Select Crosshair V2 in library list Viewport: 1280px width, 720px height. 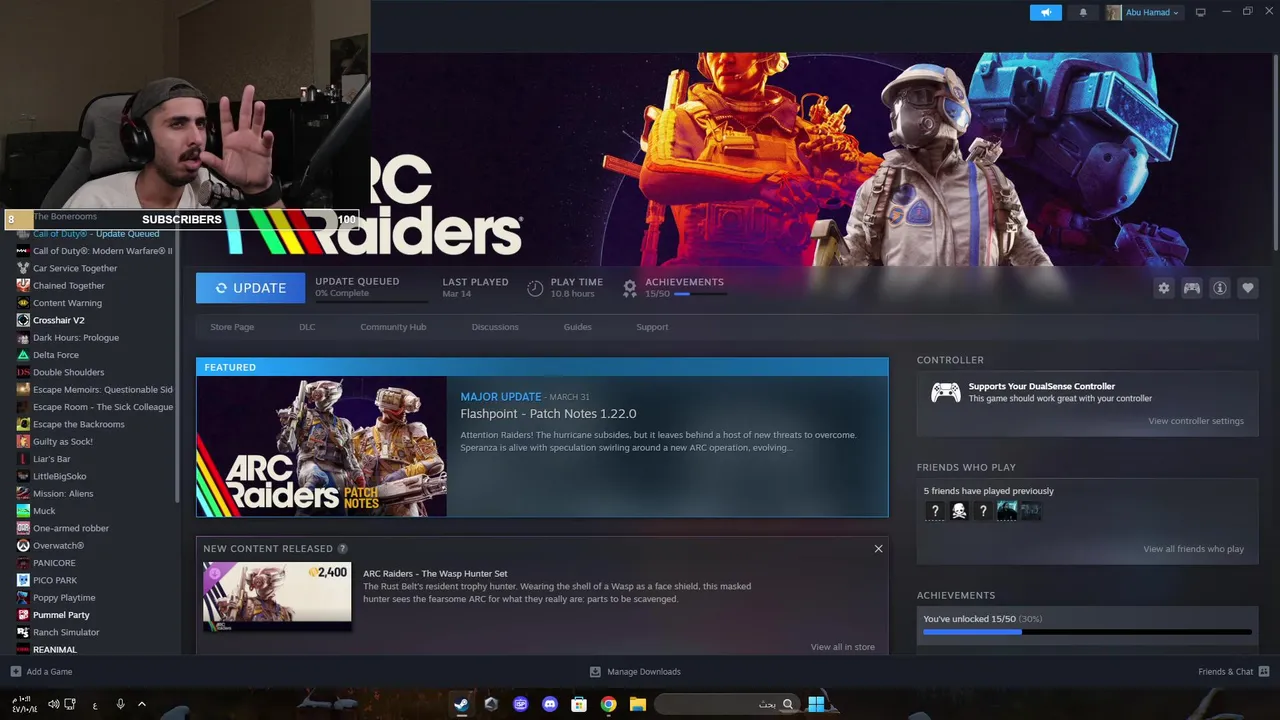(x=58, y=320)
